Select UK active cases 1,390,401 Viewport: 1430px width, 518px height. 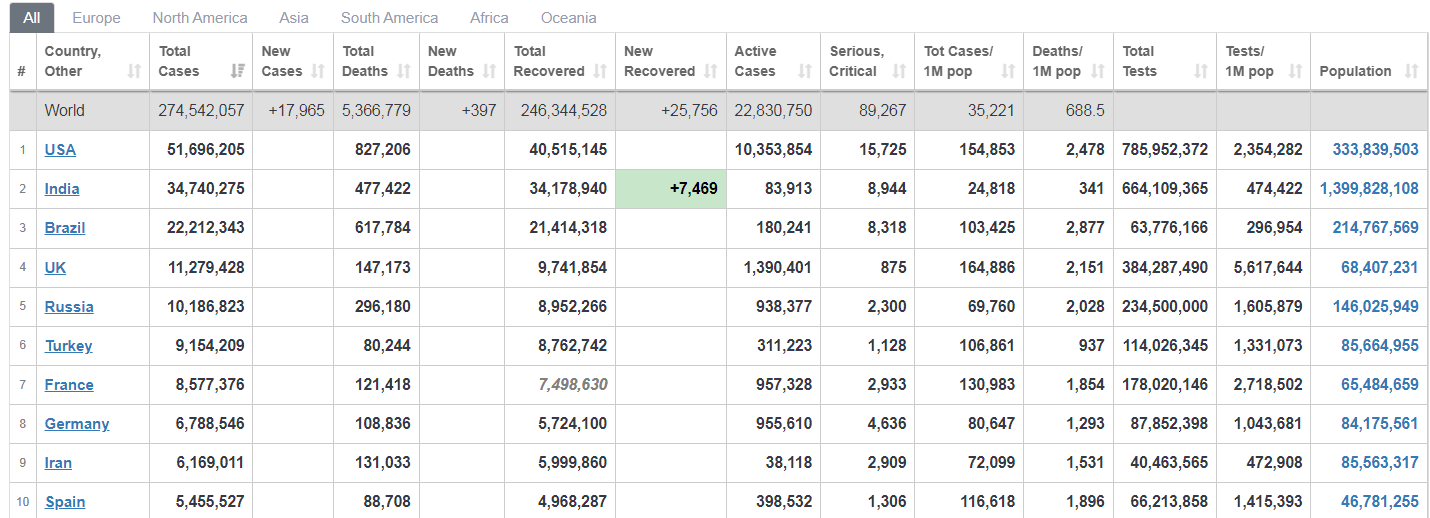click(x=778, y=267)
